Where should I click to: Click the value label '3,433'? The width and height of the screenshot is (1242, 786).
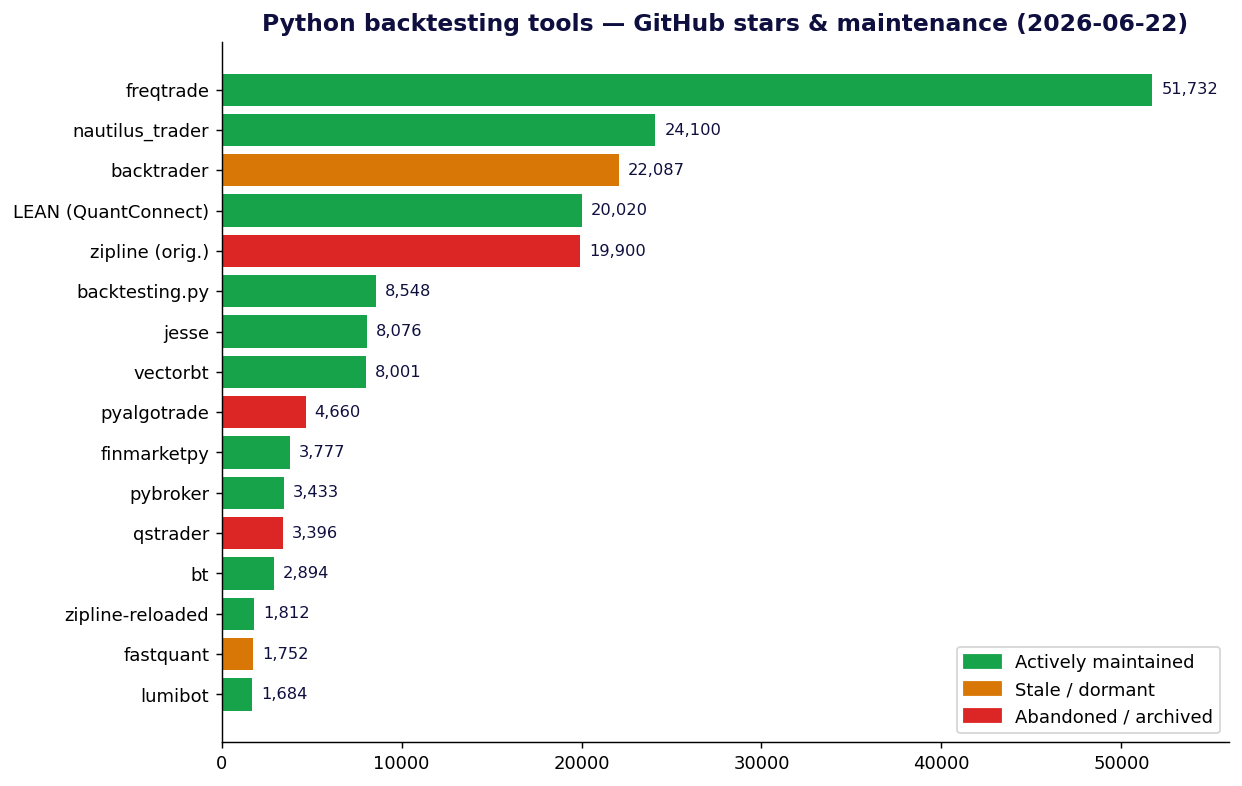pyautogui.click(x=316, y=493)
